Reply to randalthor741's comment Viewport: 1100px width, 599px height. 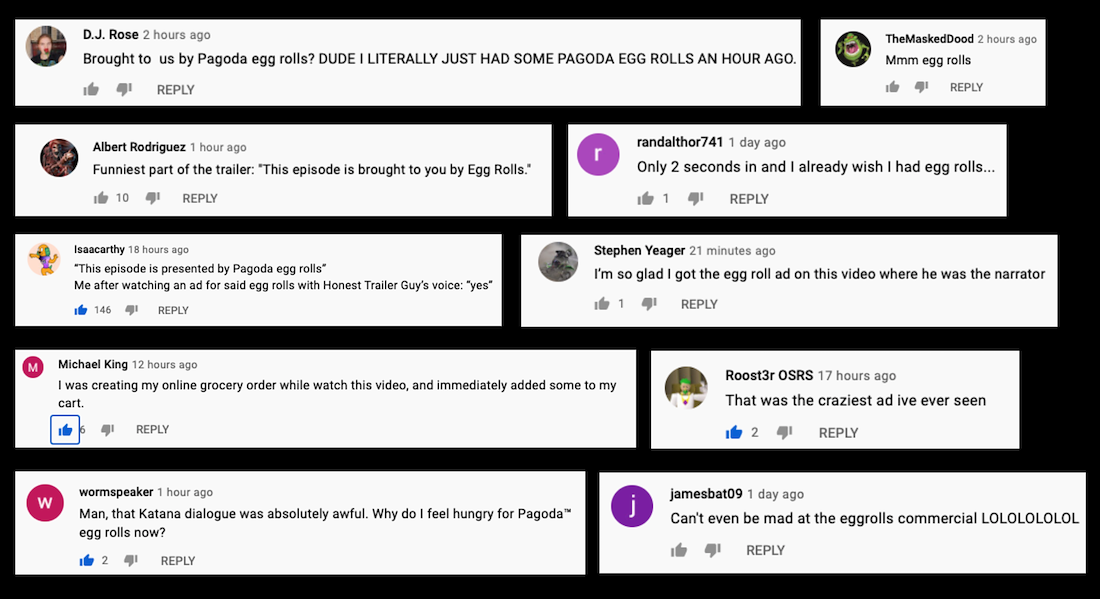coord(749,199)
